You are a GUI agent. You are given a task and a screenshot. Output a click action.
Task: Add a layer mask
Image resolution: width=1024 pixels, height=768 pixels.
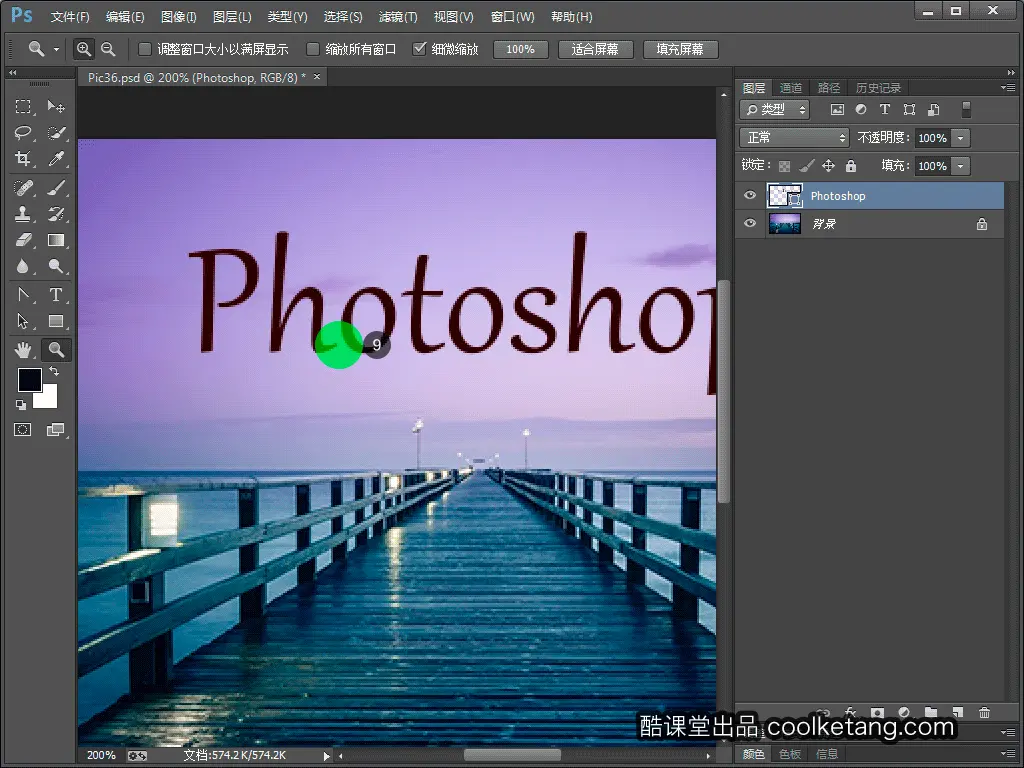[x=877, y=712]
